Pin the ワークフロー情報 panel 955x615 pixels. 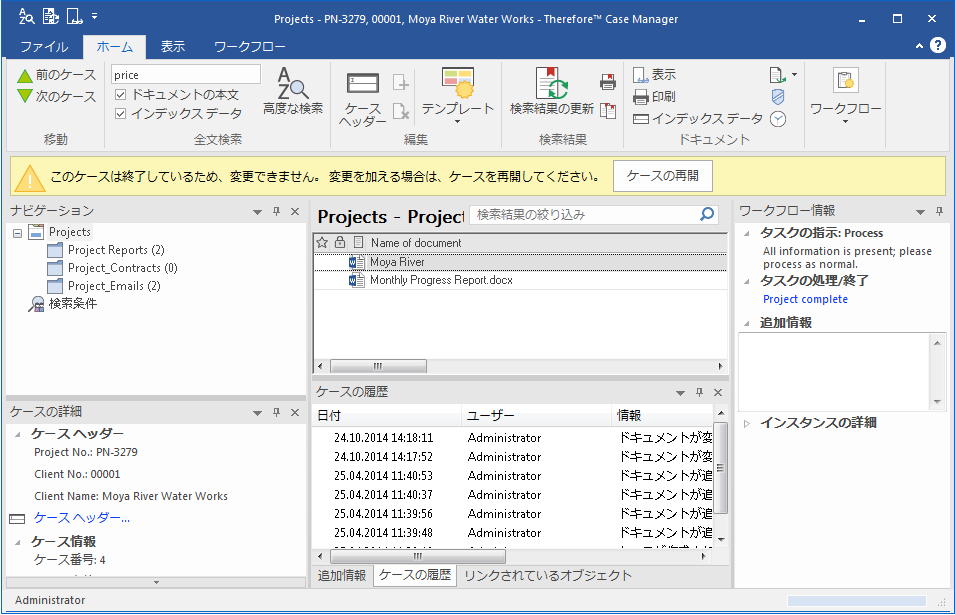[x=940, y=211]
